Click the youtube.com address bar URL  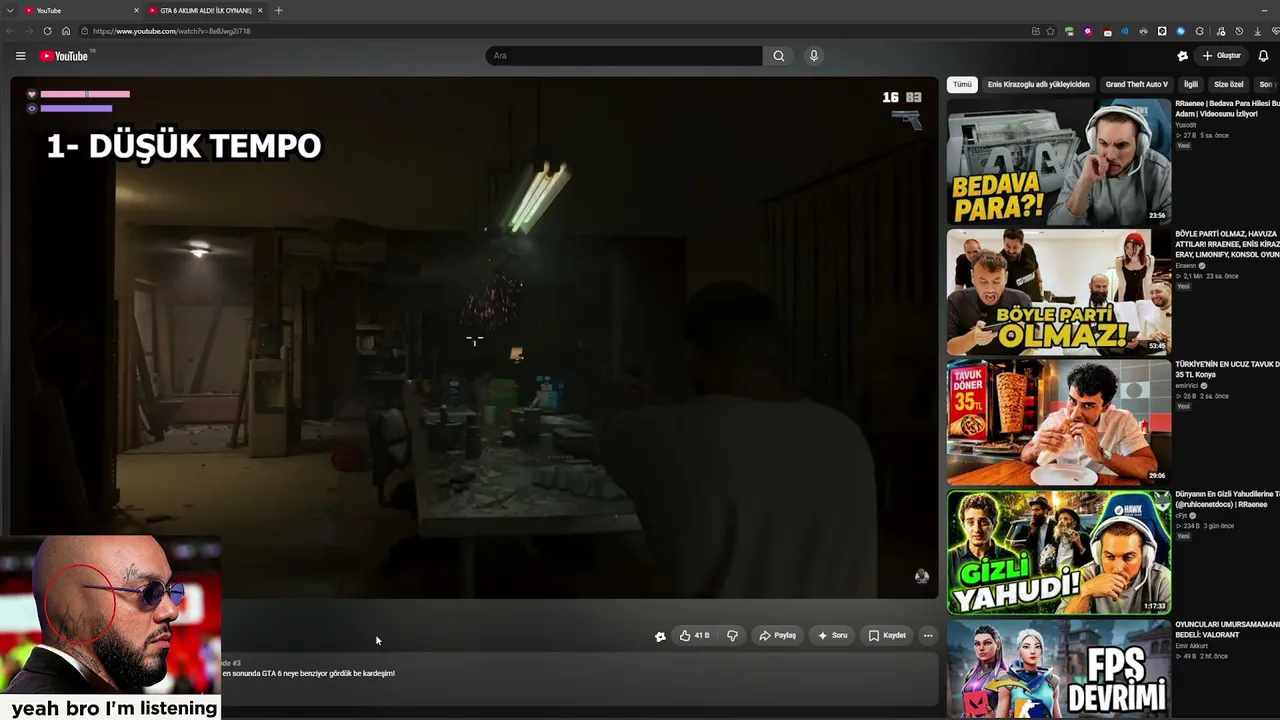coord(171,31)
